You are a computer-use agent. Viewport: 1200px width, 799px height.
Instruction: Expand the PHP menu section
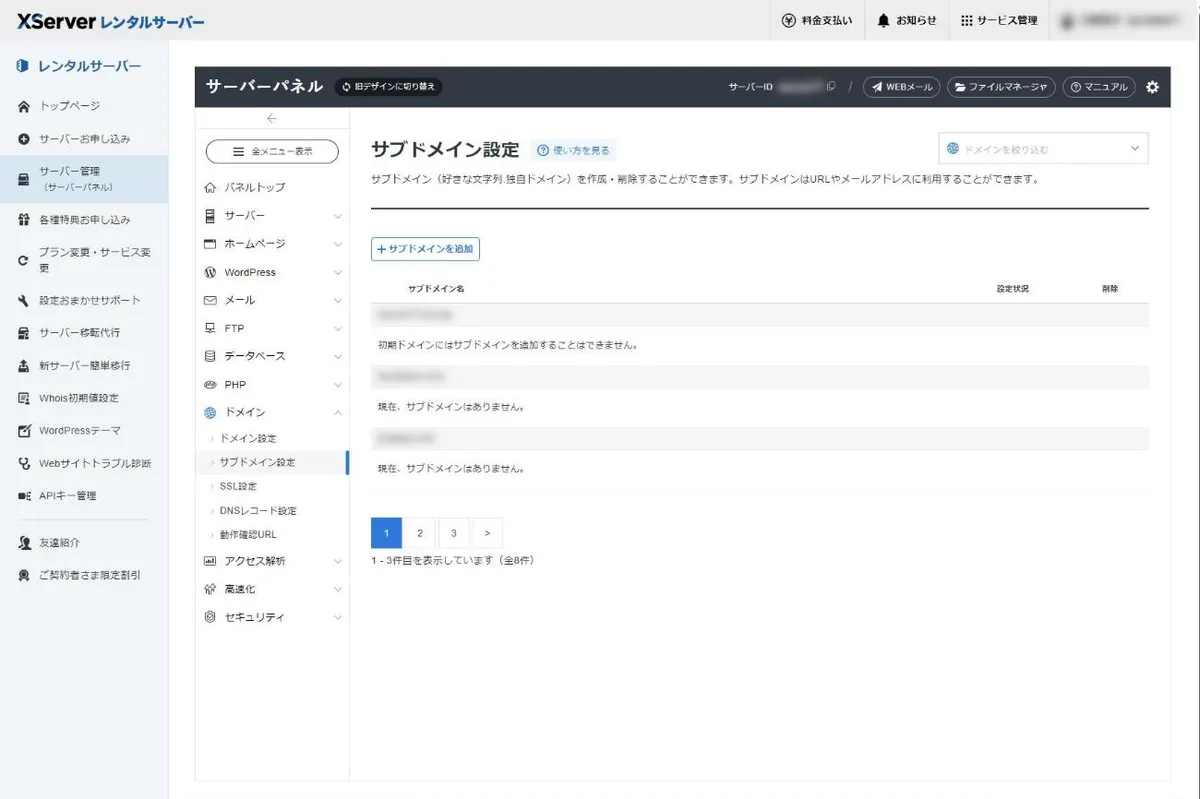[272, 384]
